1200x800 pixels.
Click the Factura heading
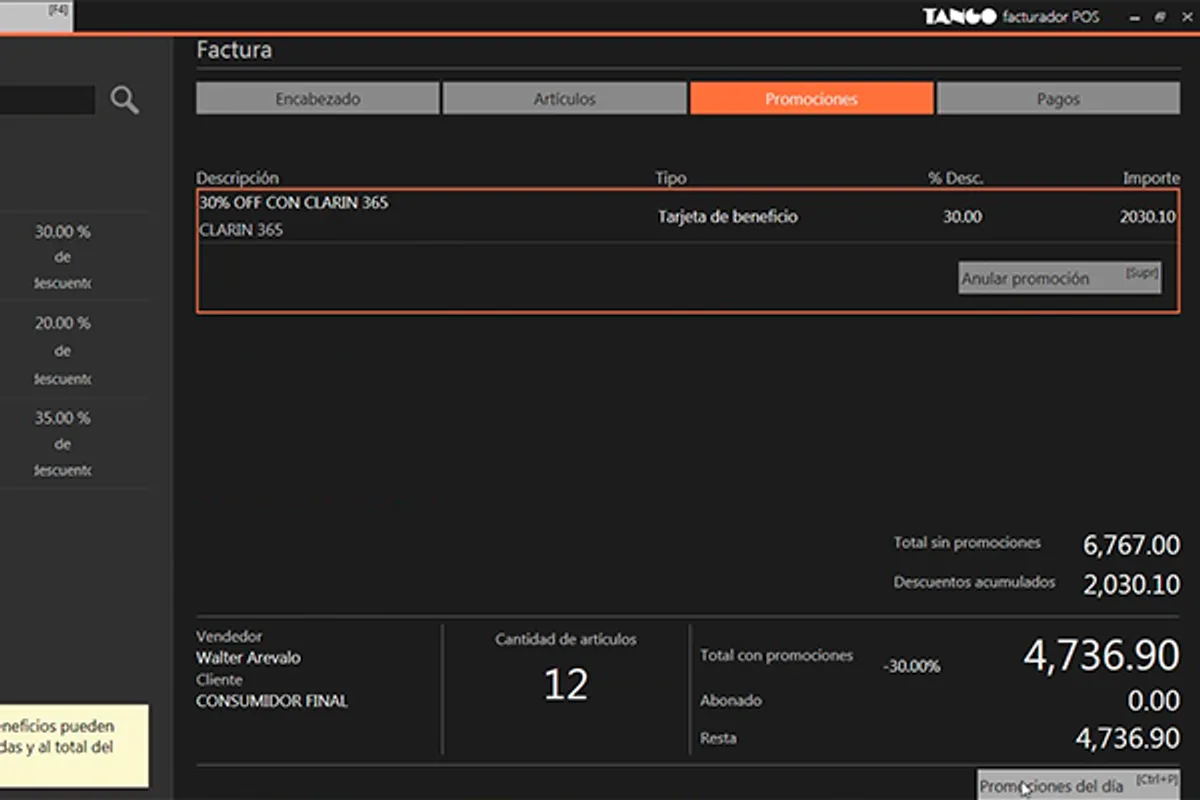click(x=234, y=49)
